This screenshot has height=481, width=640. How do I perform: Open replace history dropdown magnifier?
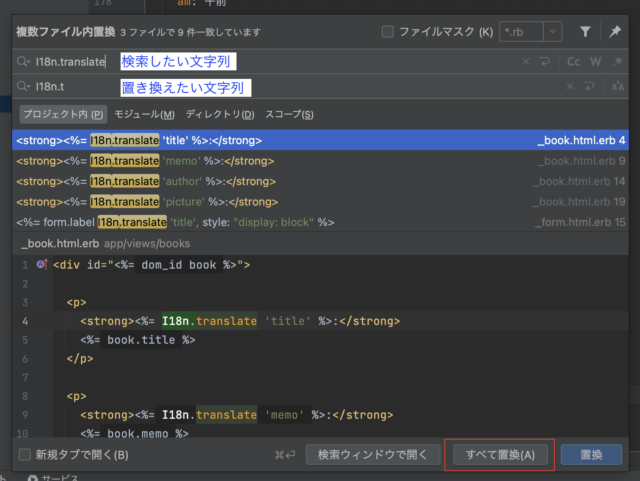[x=23, y=87]
